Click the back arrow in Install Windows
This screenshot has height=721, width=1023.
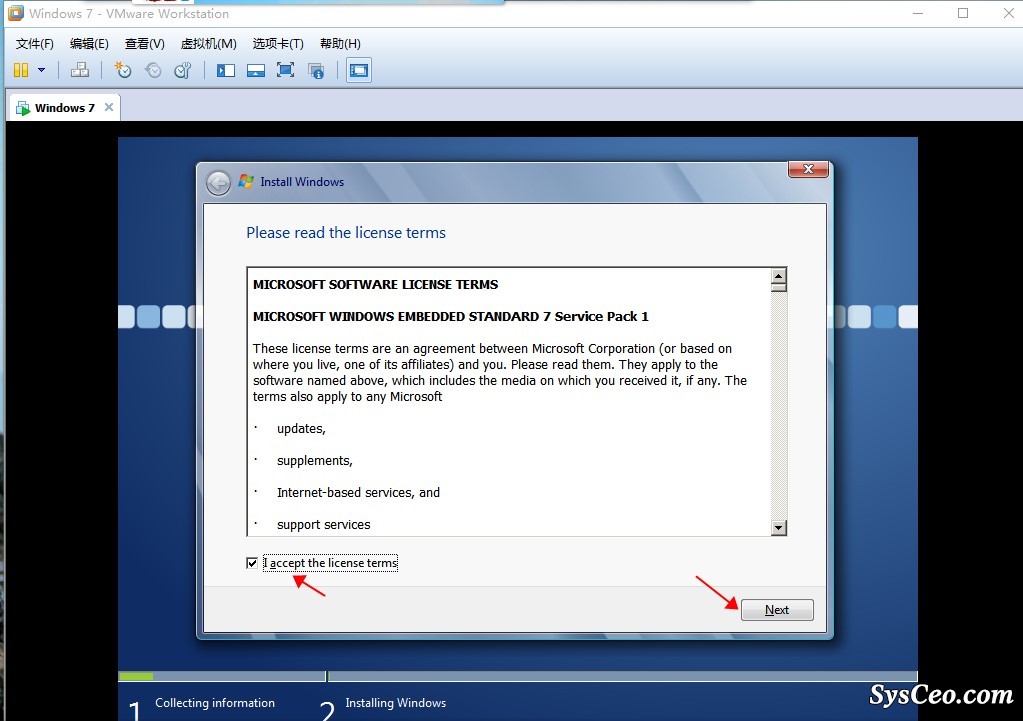pos(219,183)
